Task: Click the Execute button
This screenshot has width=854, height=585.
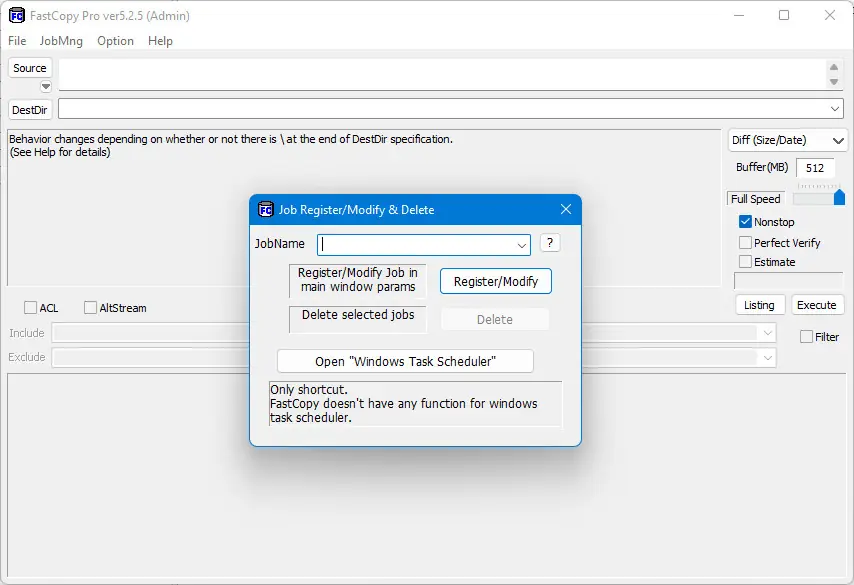Action: [816, 305]
